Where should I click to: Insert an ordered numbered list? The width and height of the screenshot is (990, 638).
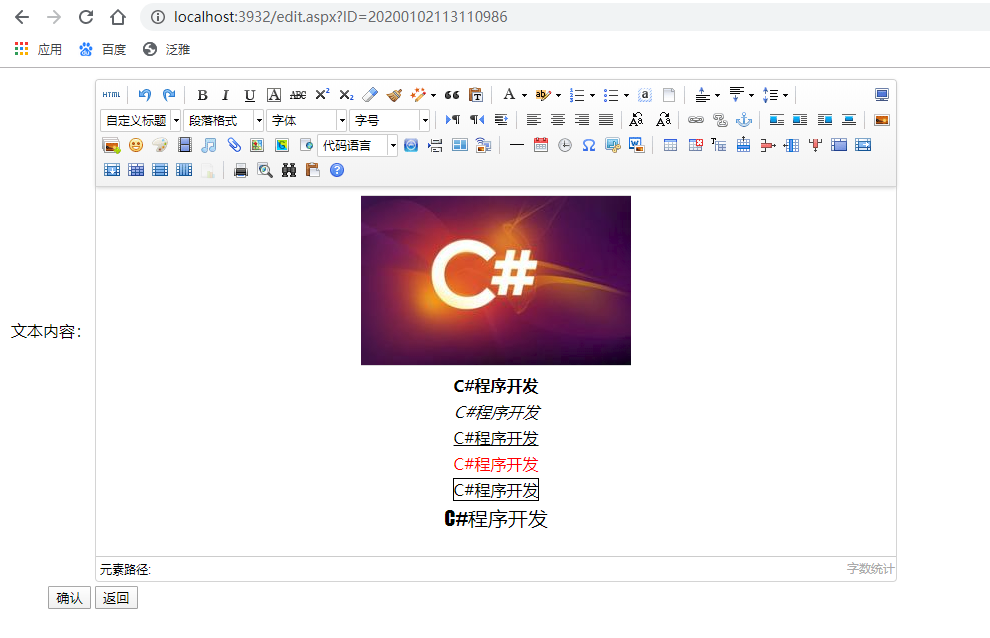(x=577, y=95)
